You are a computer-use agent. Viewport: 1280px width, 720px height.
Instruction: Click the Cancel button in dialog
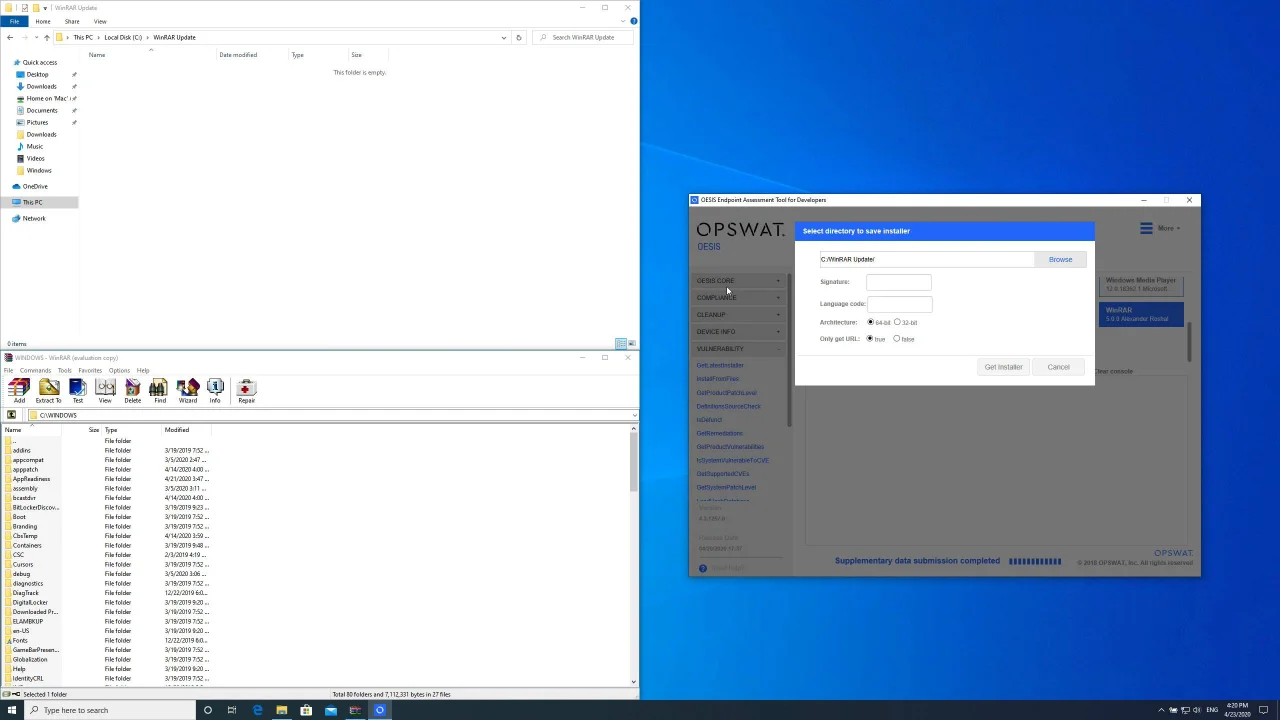pos(1058,367)
